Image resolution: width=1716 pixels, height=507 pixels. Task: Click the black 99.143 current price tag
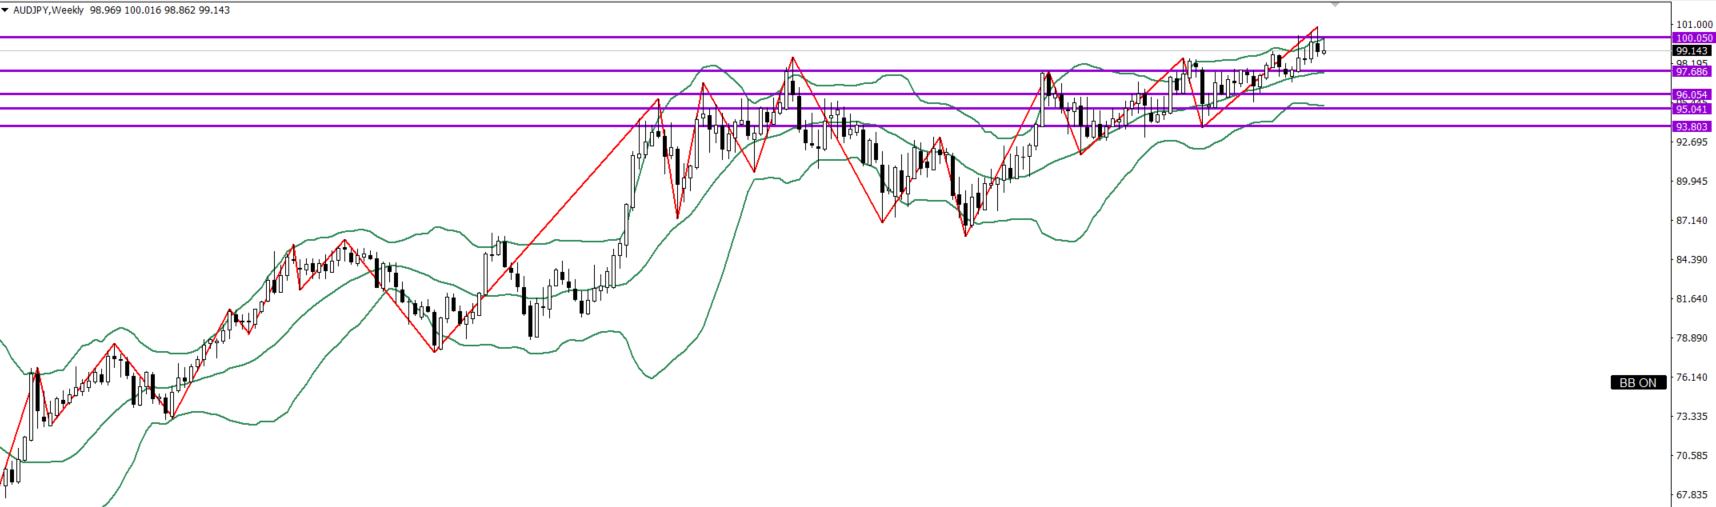click(x=1692, y=51)
